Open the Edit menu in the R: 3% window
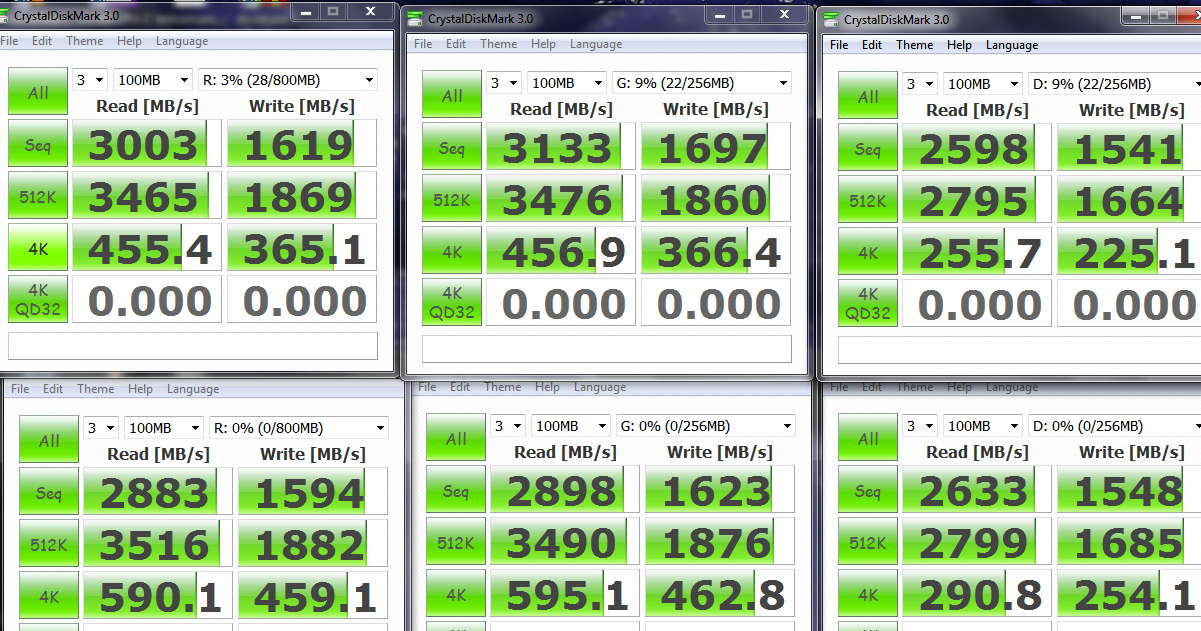The width and height of the screenshot is (1201, 631). pyautogui.click(x=42, y=41)
